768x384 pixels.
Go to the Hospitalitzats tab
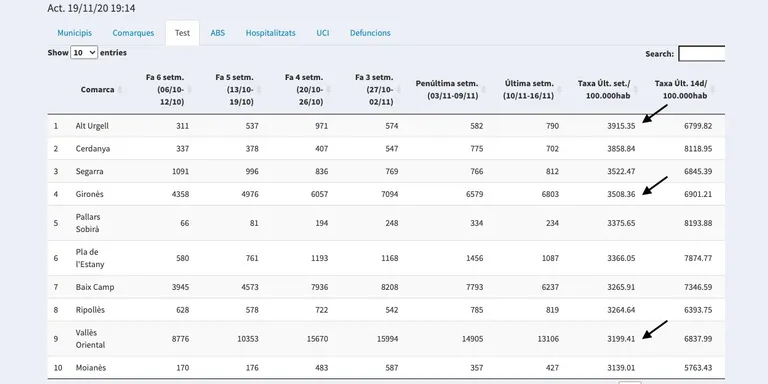pos(270,33)
